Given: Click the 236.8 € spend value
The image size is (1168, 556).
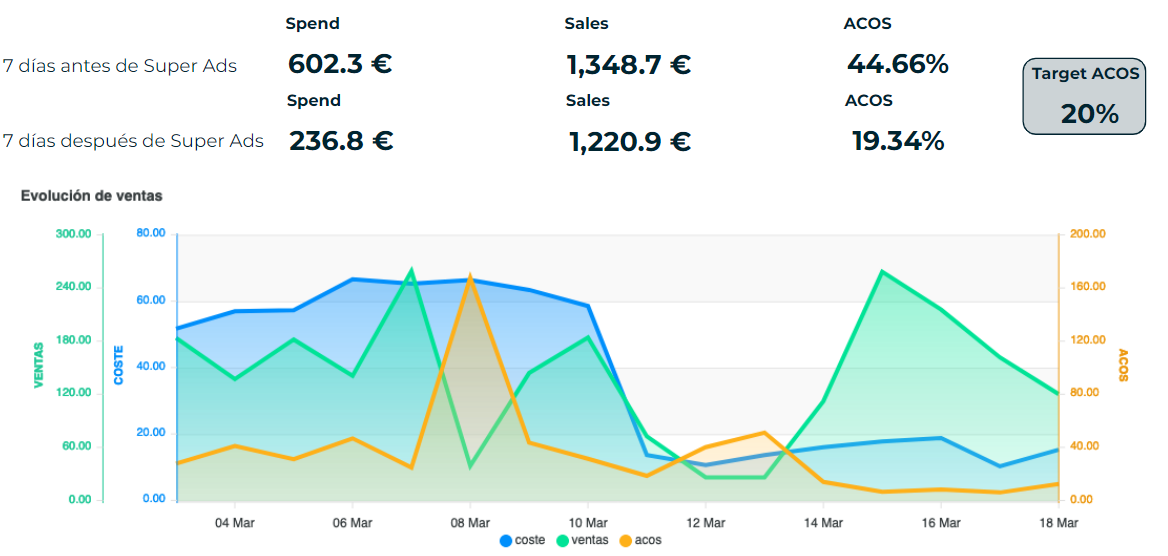Looking at the screenshot, I should click(x=340, y=141).
